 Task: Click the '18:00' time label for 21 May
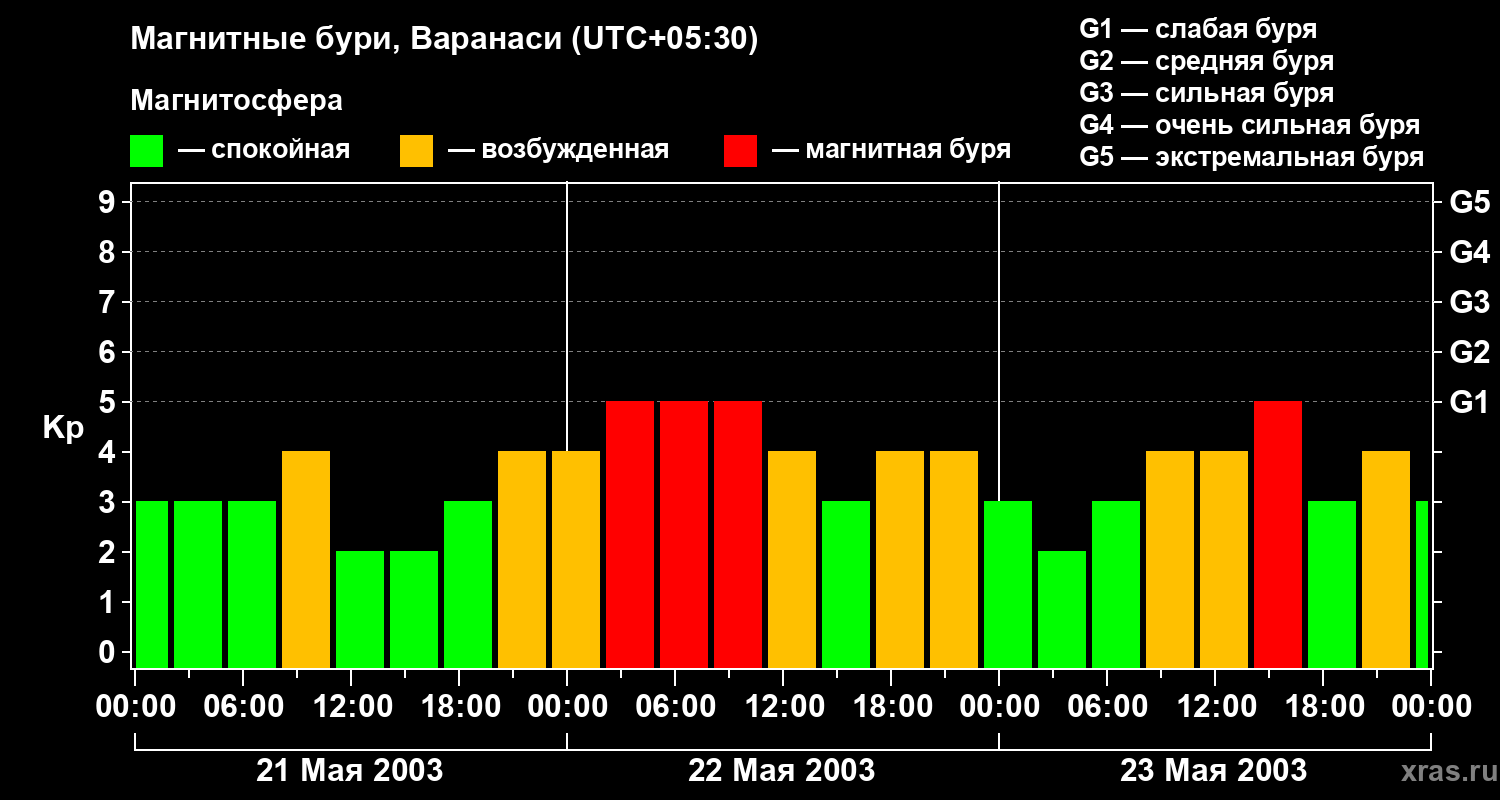coord(459,707)
